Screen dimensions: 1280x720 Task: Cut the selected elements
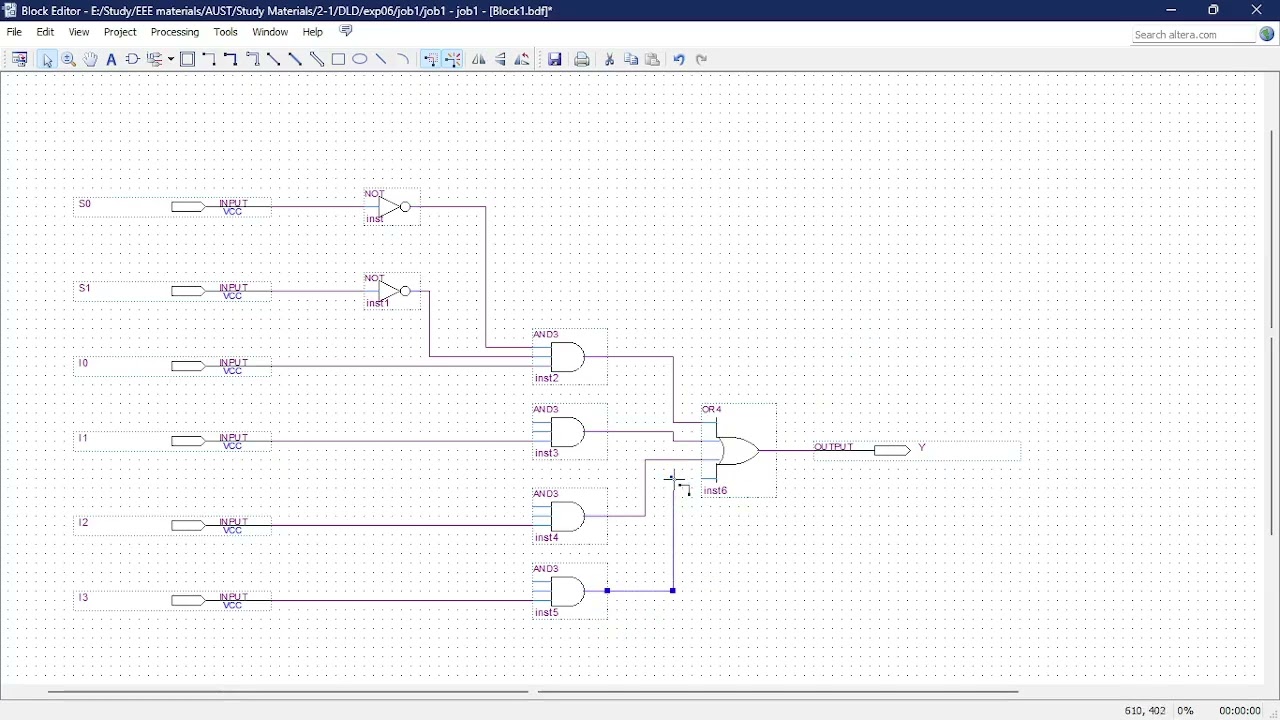[609, 59]
